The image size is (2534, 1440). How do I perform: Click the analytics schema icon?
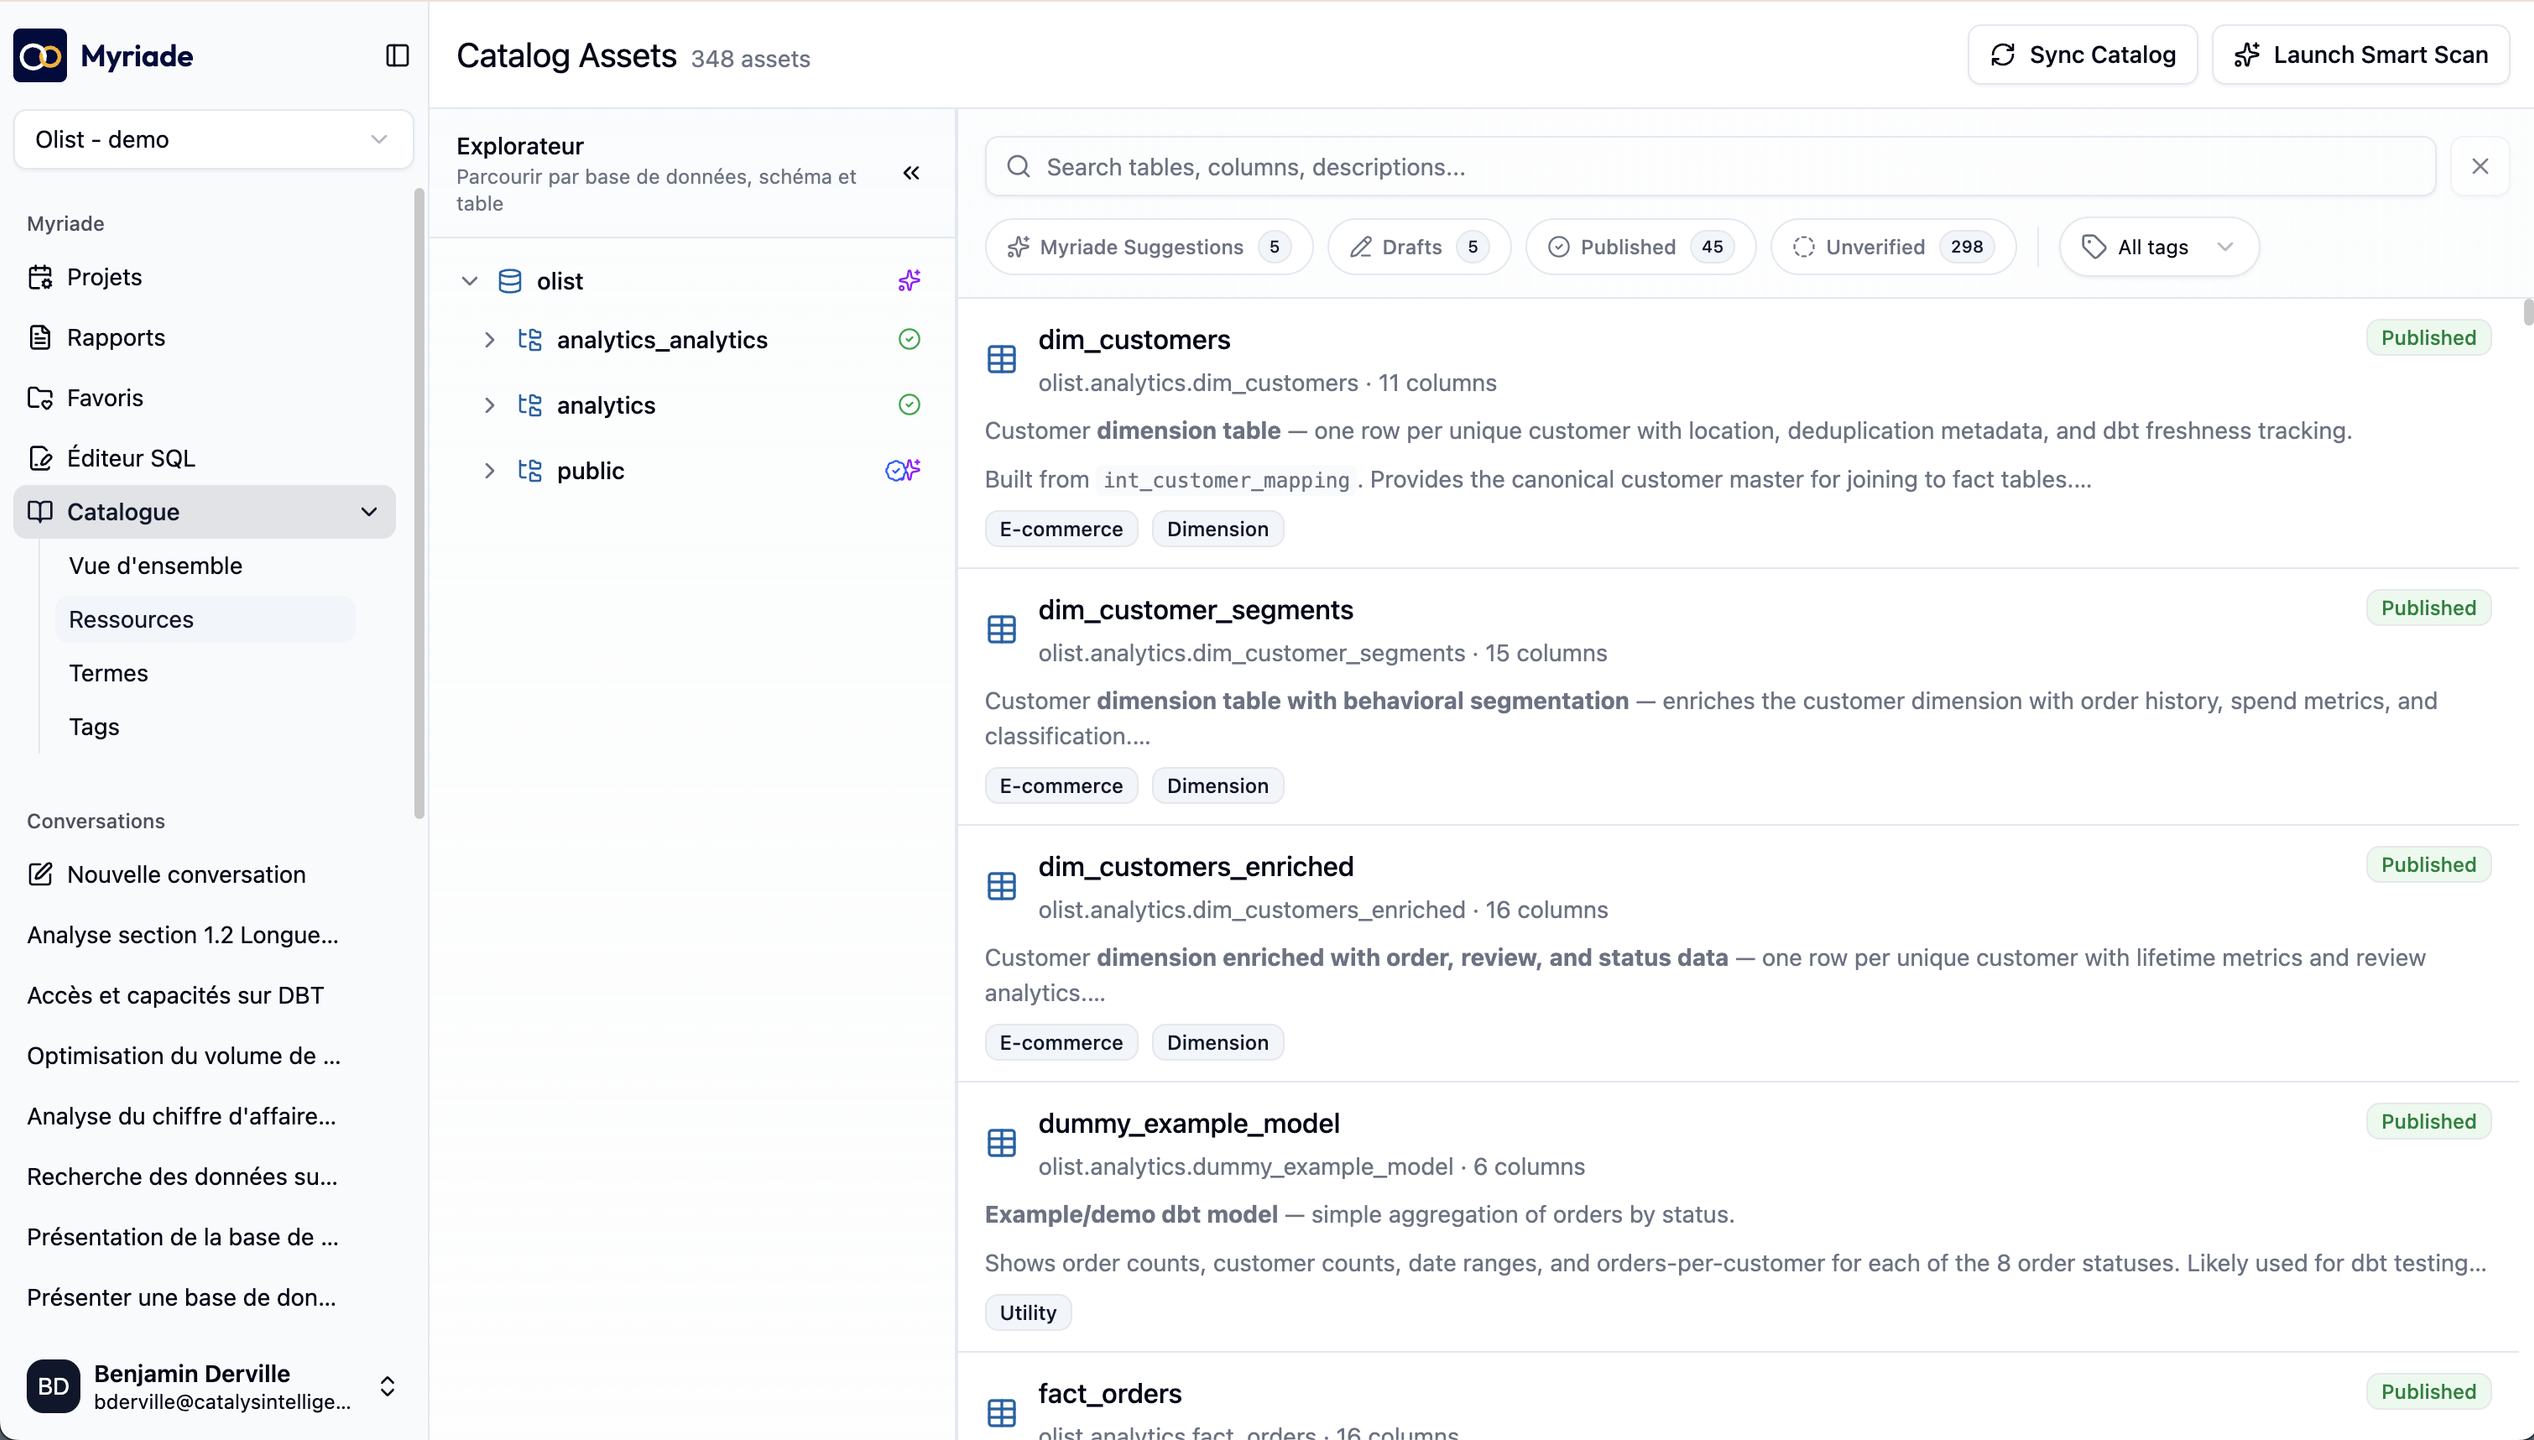pos(530,405)
